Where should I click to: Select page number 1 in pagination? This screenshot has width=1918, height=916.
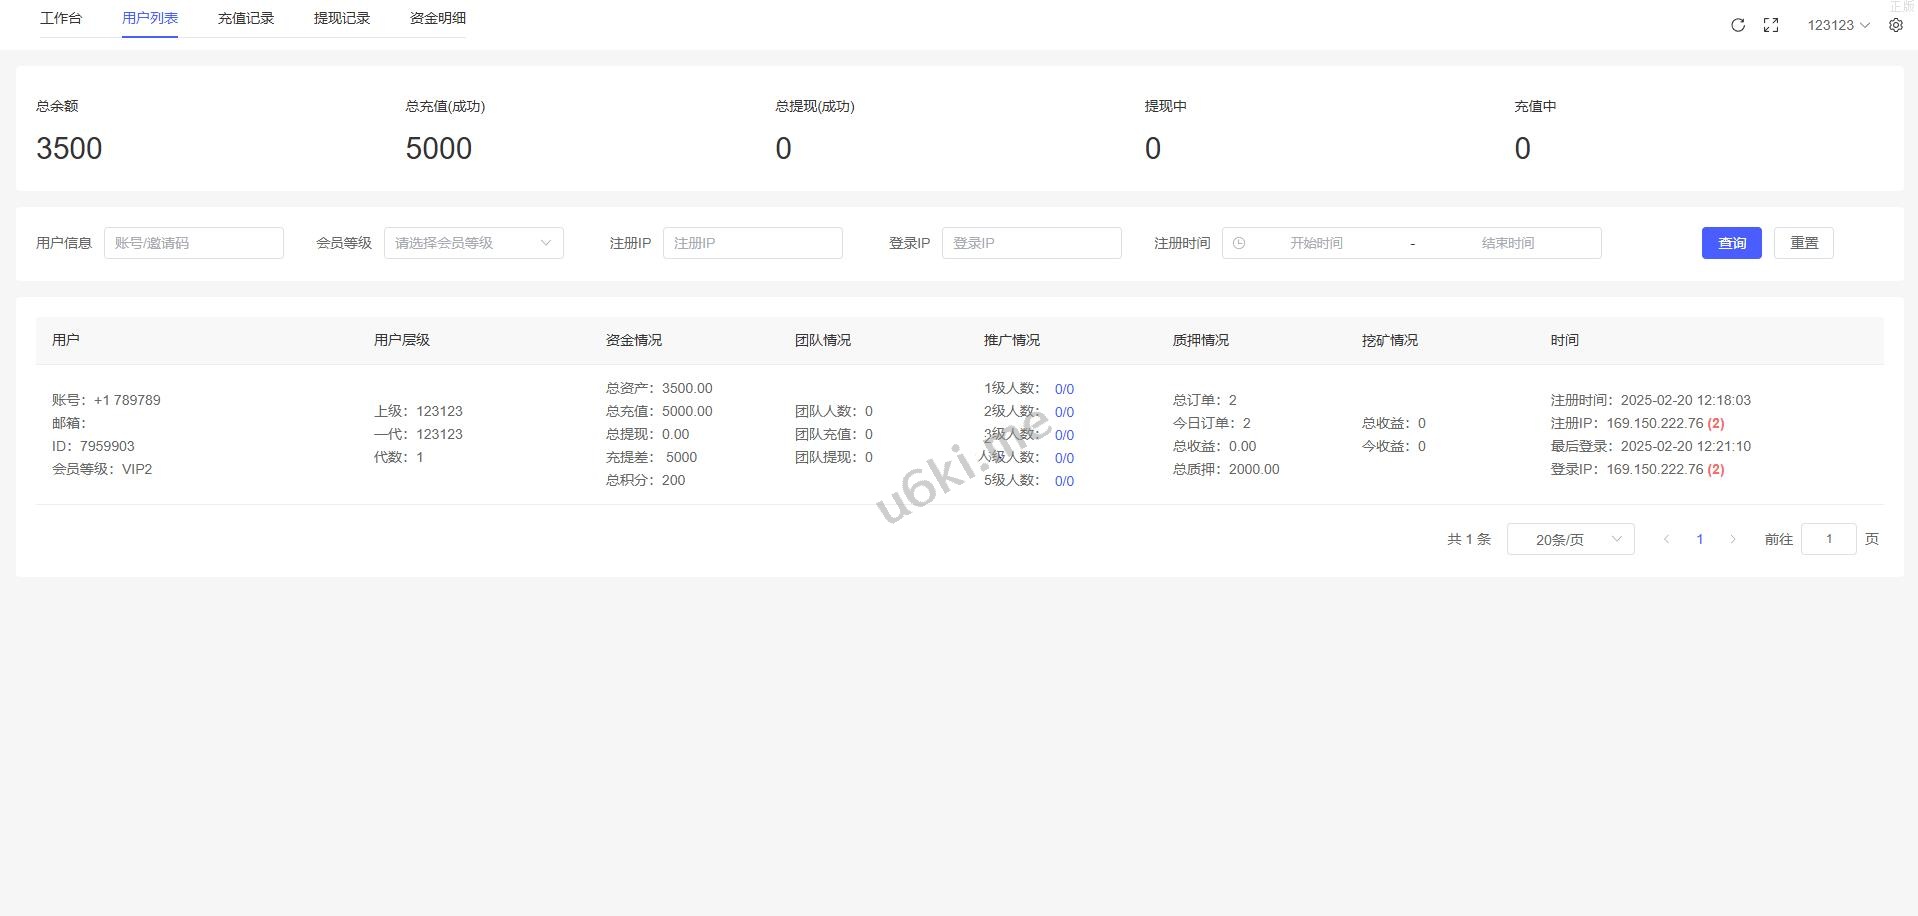[1699, 539]
